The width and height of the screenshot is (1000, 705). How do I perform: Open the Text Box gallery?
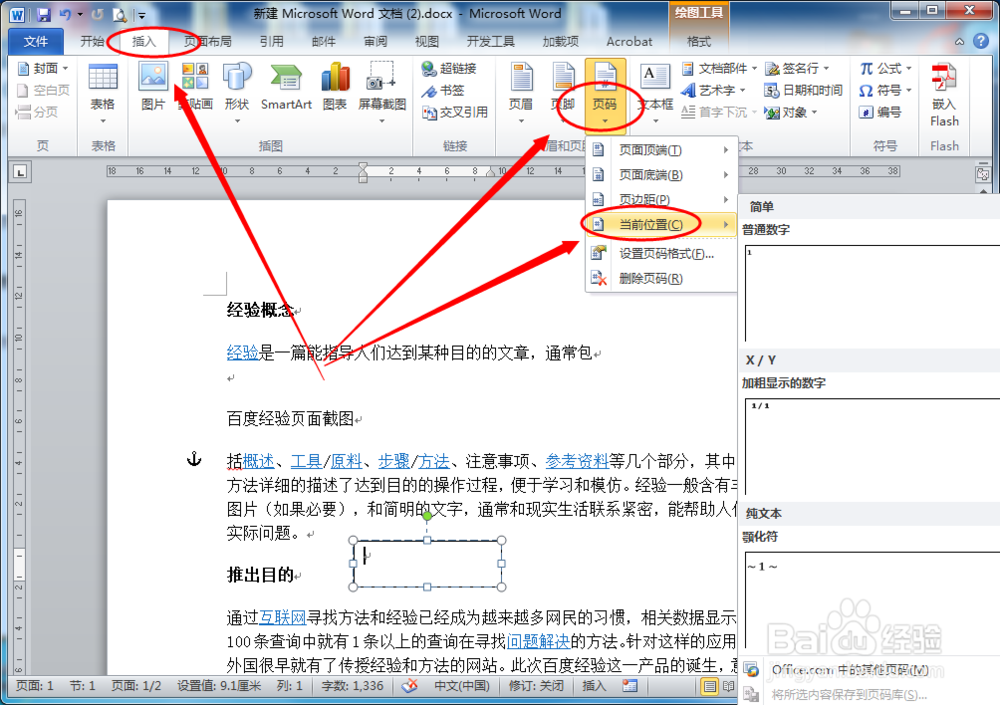pyautogui.click(x=655, y=91)
